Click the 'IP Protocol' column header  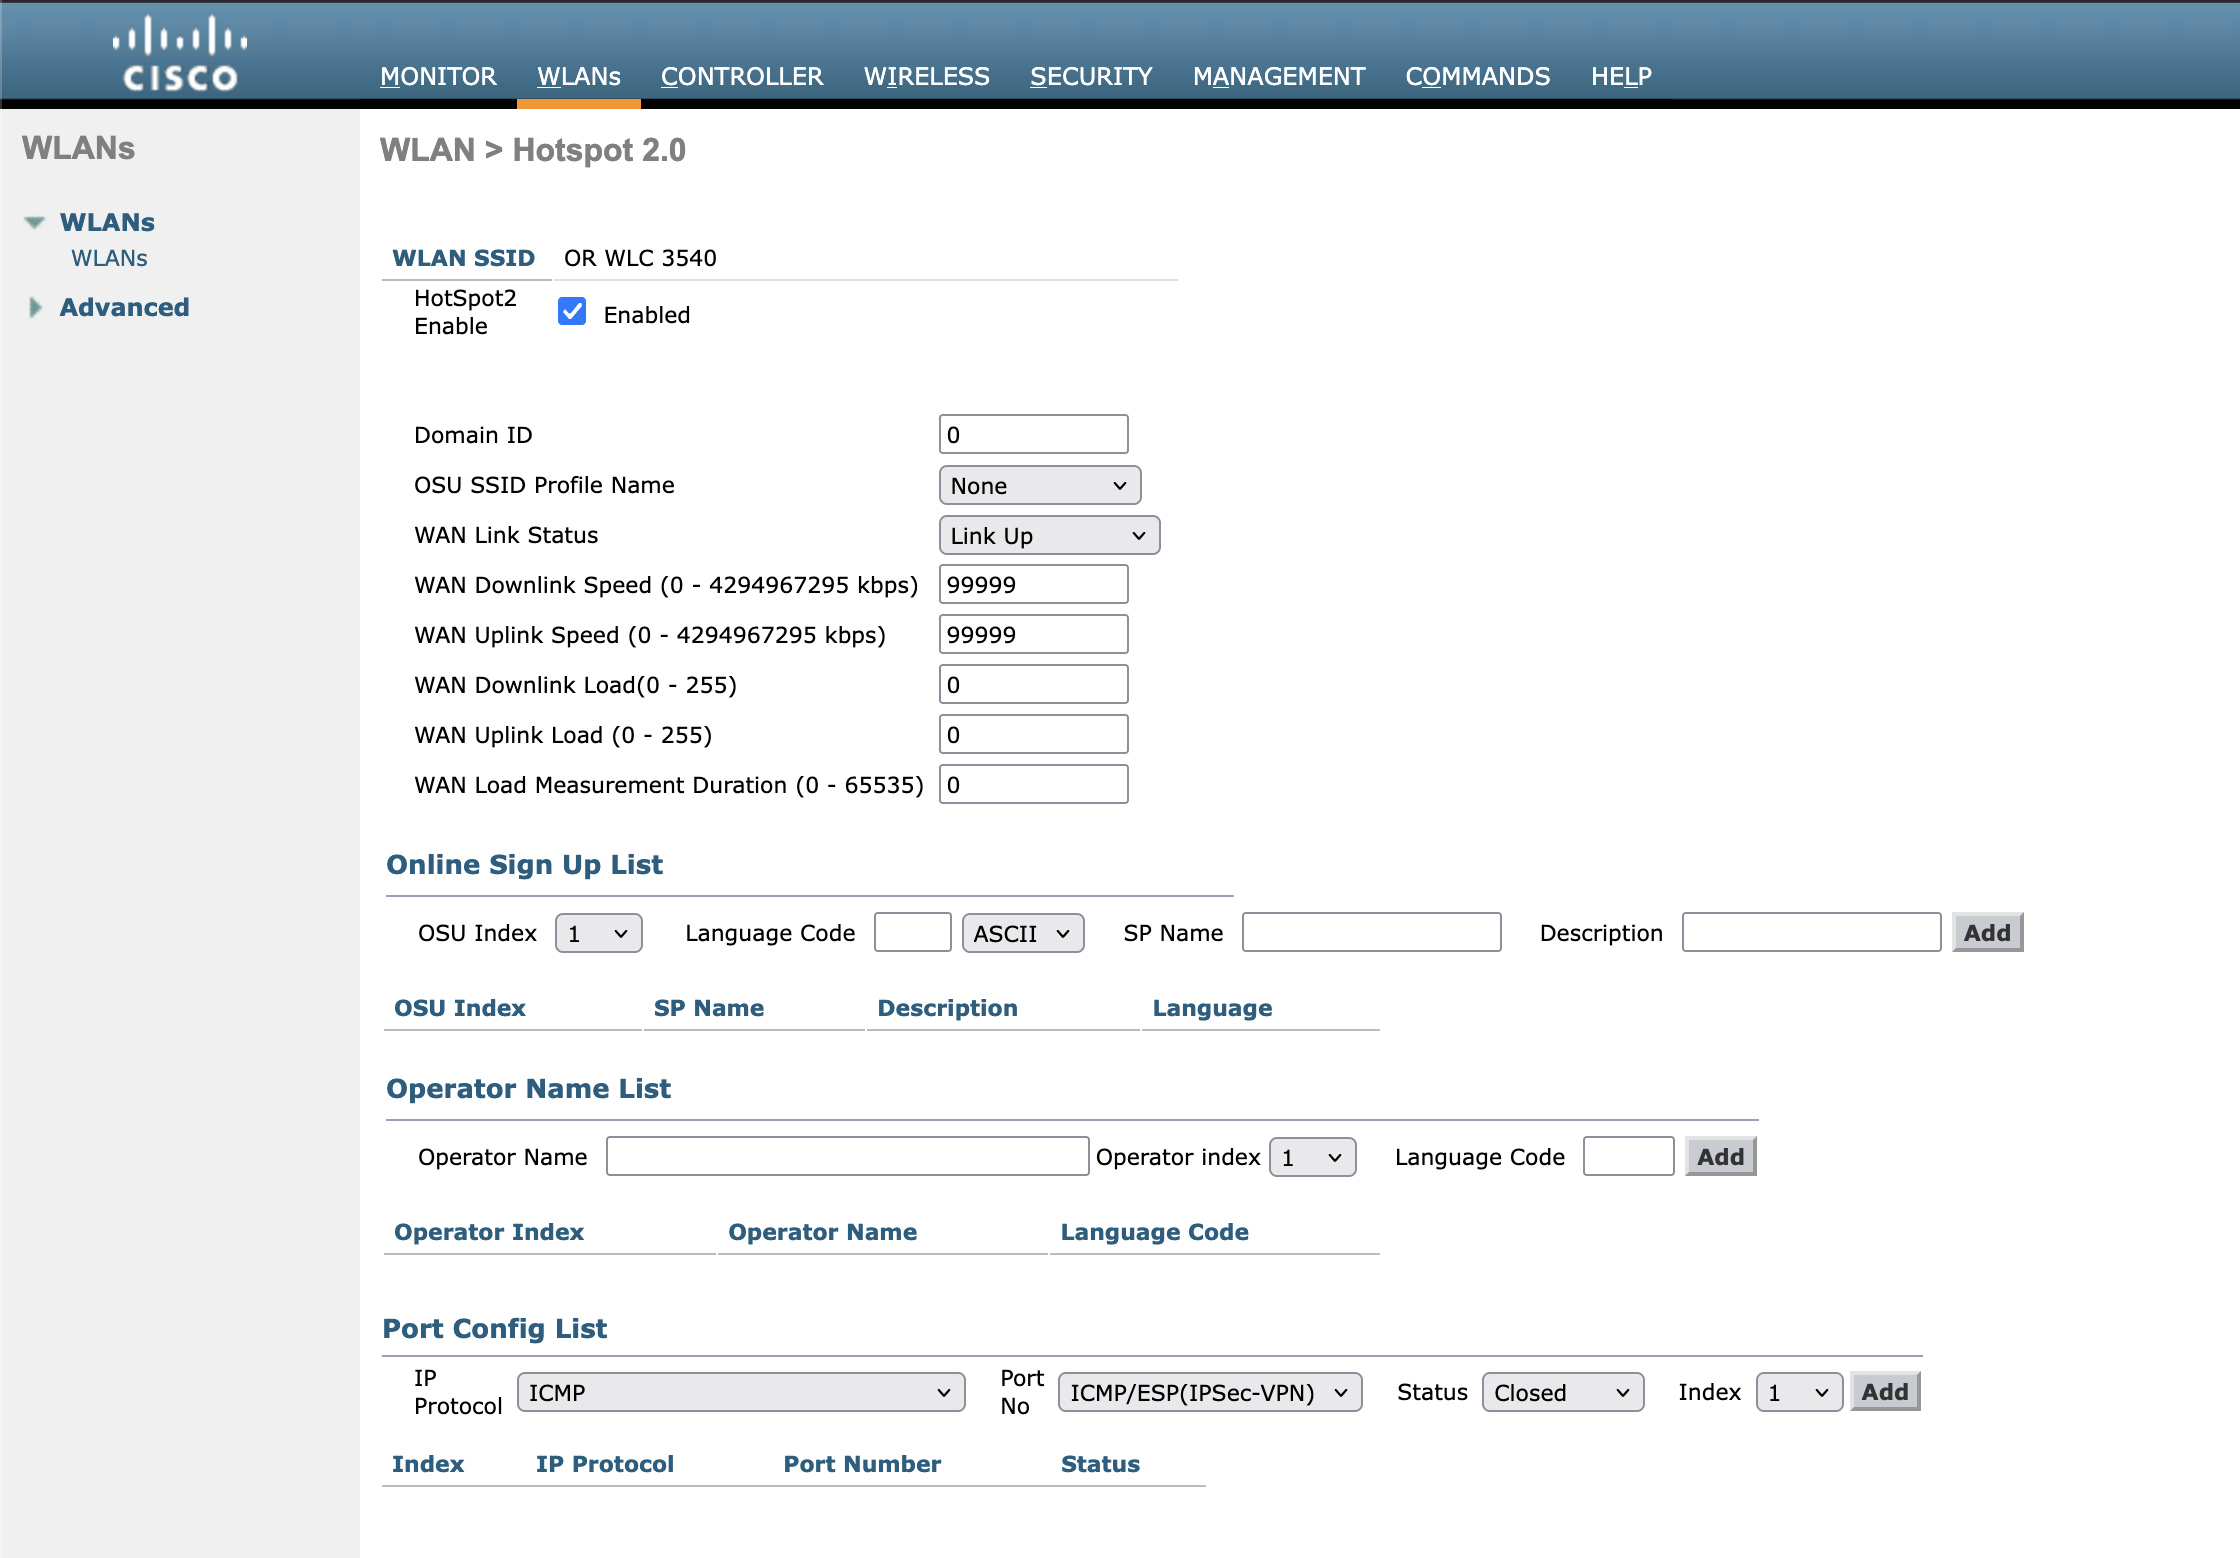[x=605, y=1464]
